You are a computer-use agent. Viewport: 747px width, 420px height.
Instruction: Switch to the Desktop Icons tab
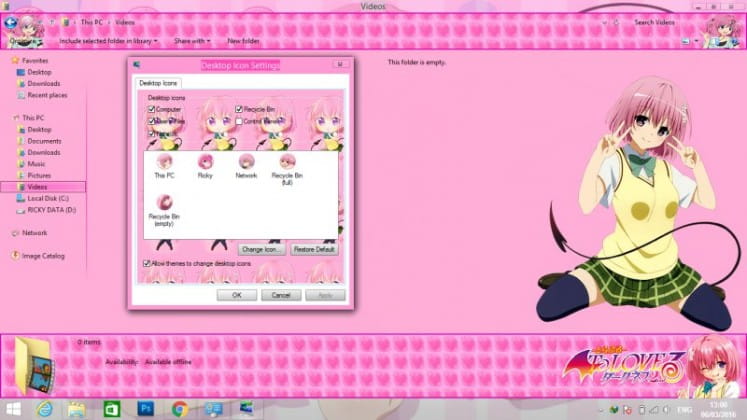158,83
